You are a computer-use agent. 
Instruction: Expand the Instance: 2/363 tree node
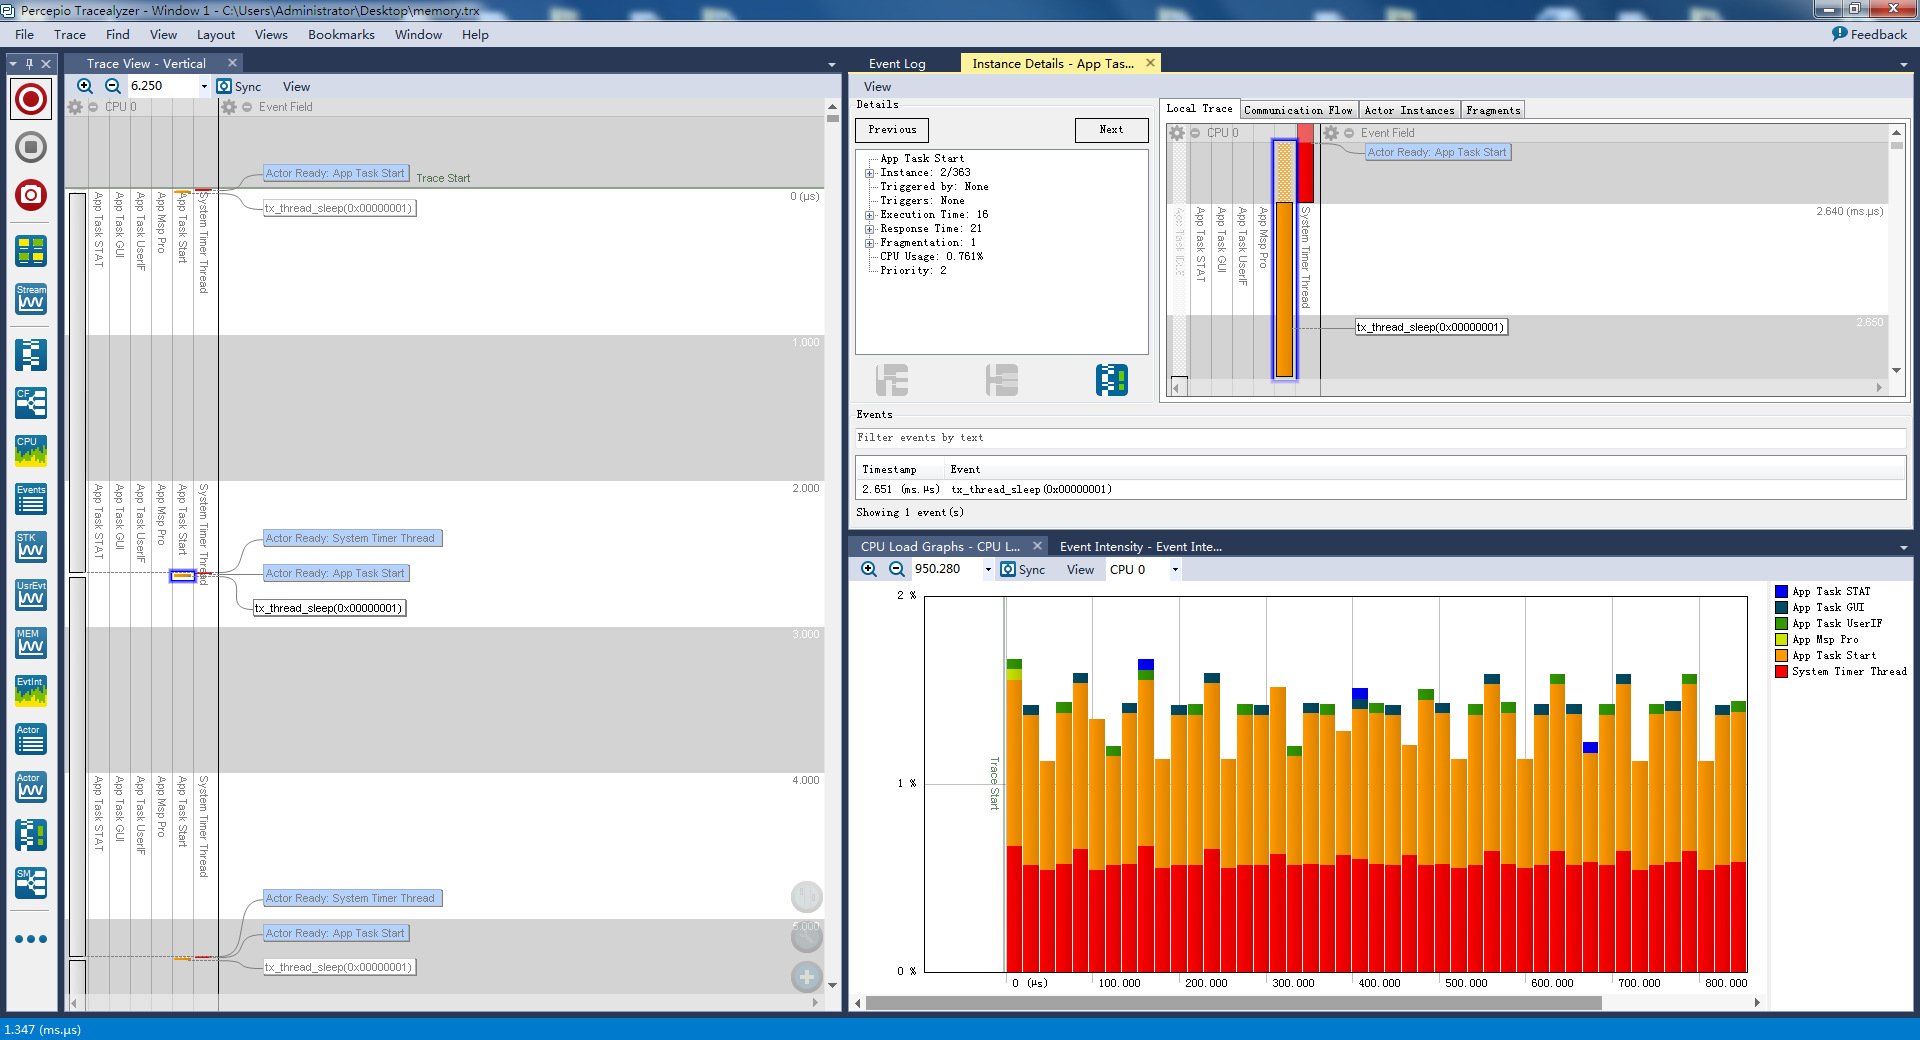[870, 173]
